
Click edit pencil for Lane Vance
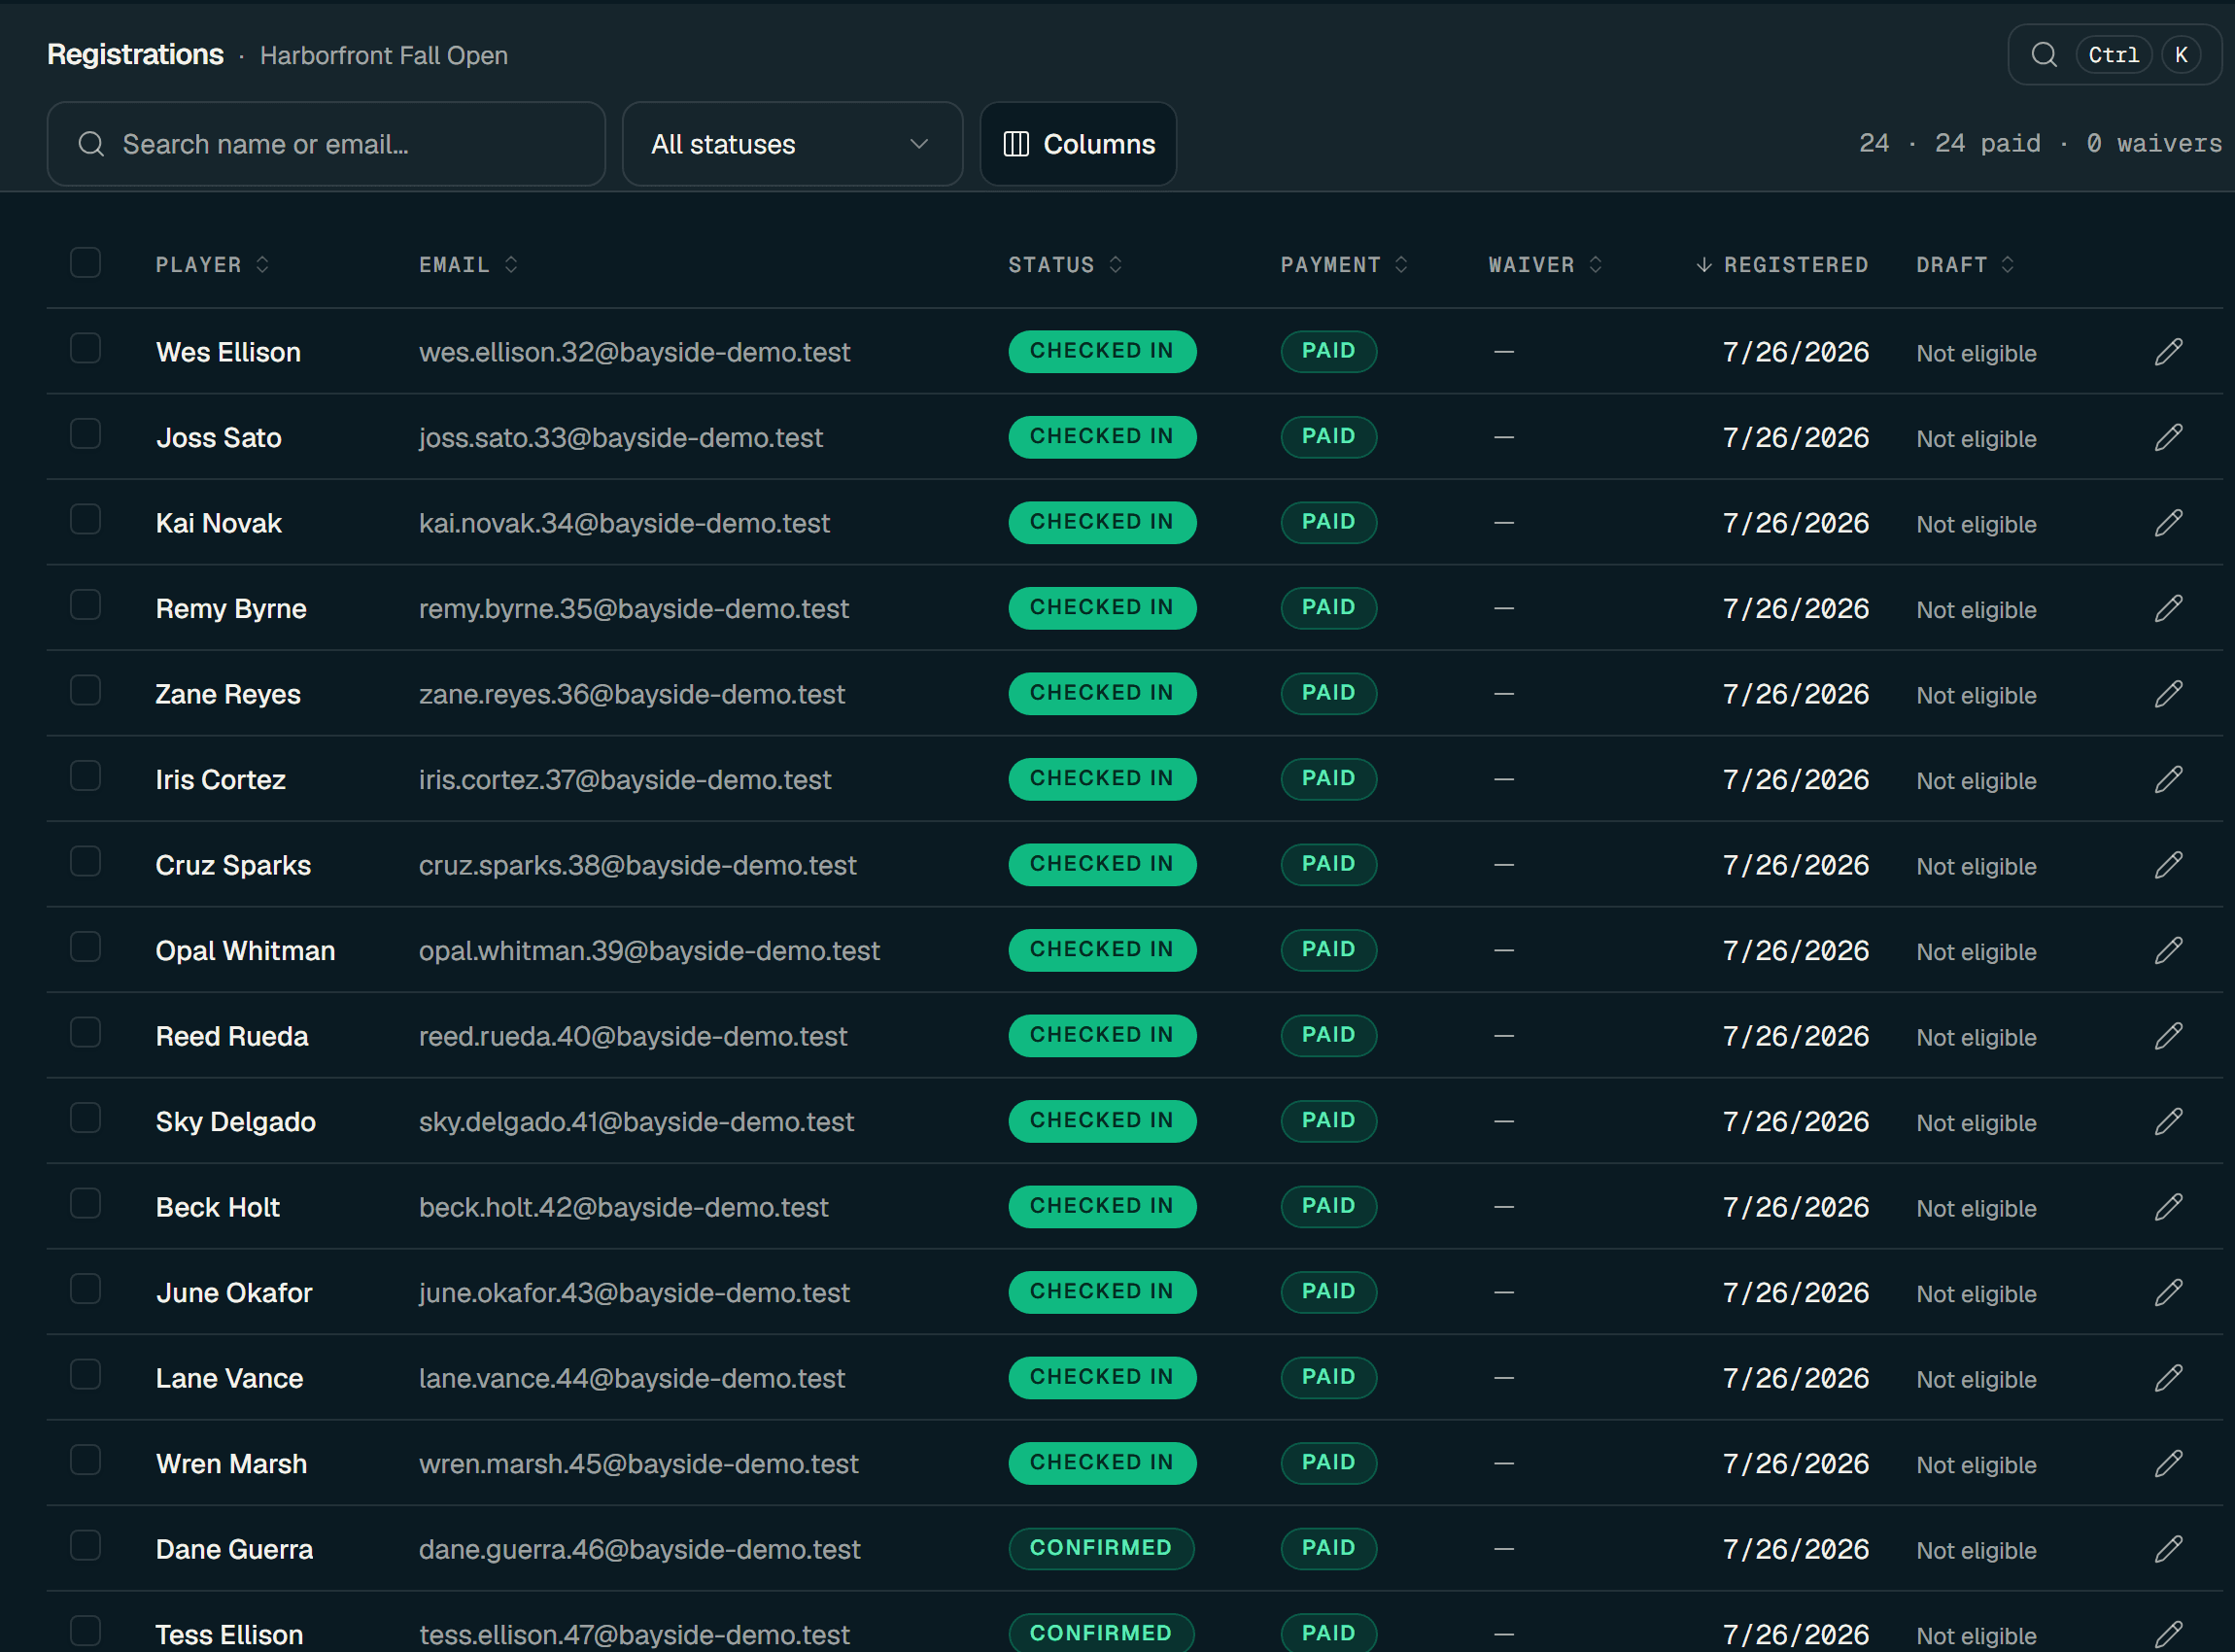tap(2168, 1378)
